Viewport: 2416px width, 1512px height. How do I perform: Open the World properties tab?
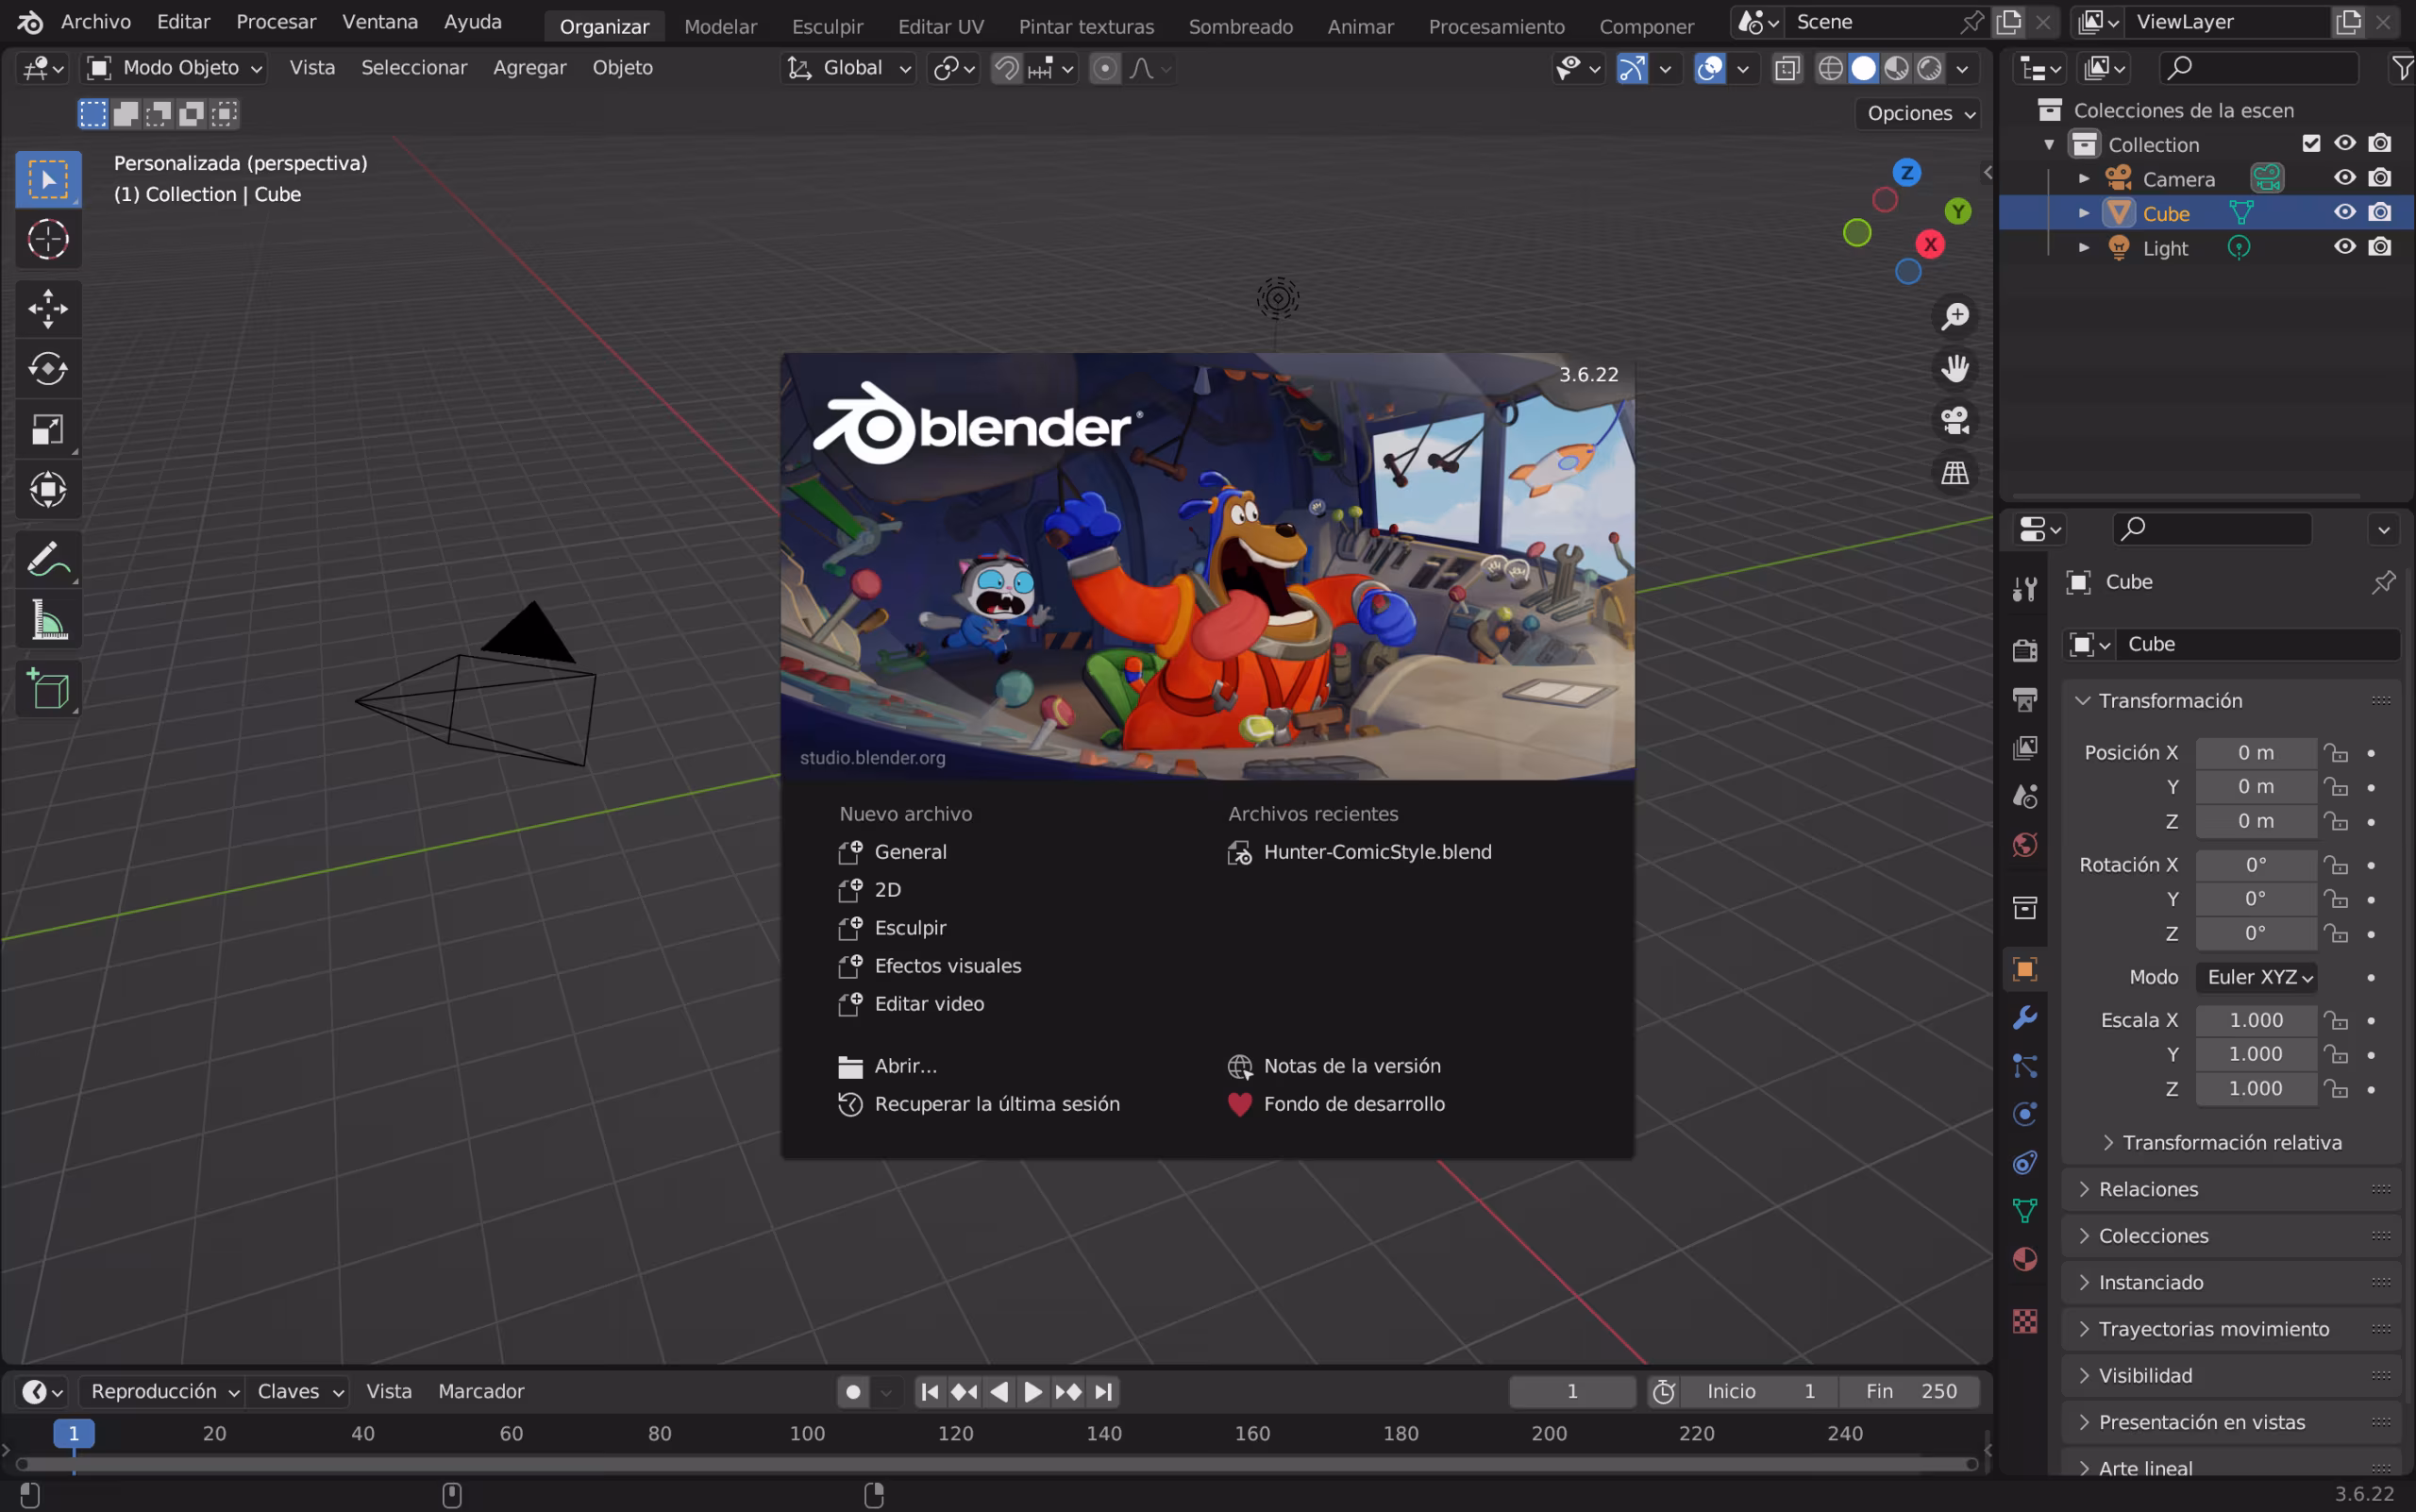pos(2025,845)
